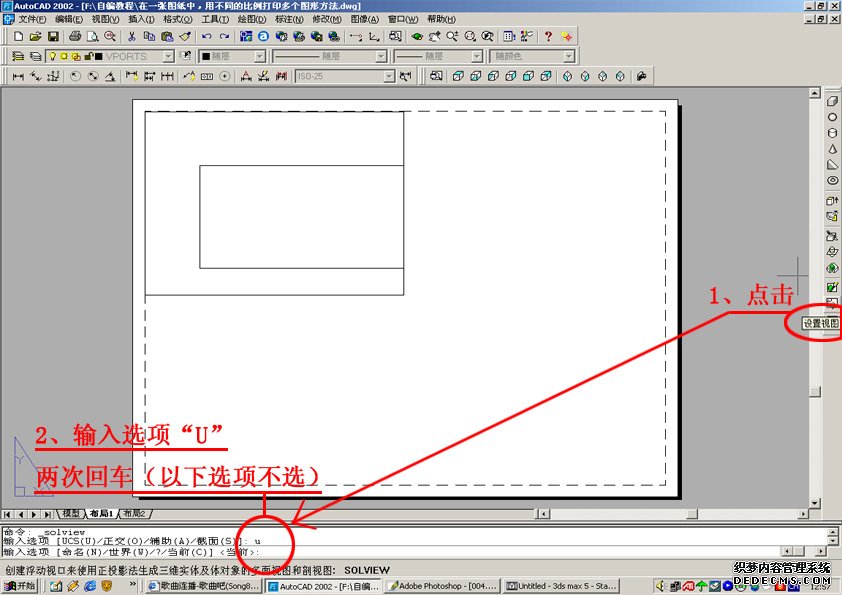This screenshot has width=842, height=595.
Task: Click the Print icon
Action: (x=75, y=37)
